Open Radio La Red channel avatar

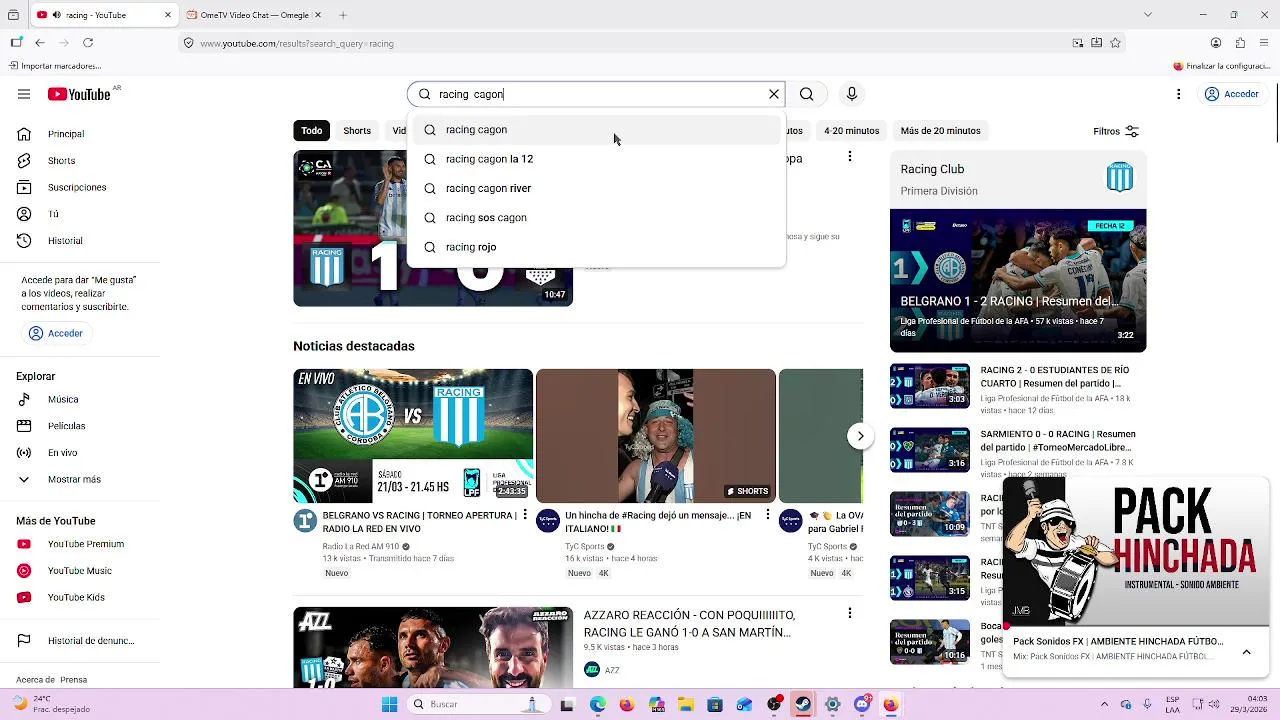tap(305, 521)
